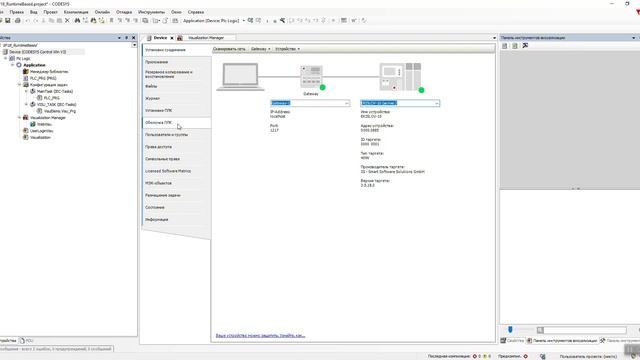Click the Login online toolbar icon

tap(250, 20)
